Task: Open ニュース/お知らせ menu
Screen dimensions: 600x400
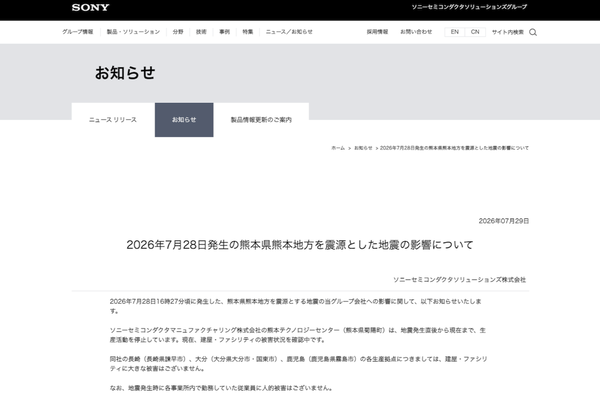Action: pos(289,32)
